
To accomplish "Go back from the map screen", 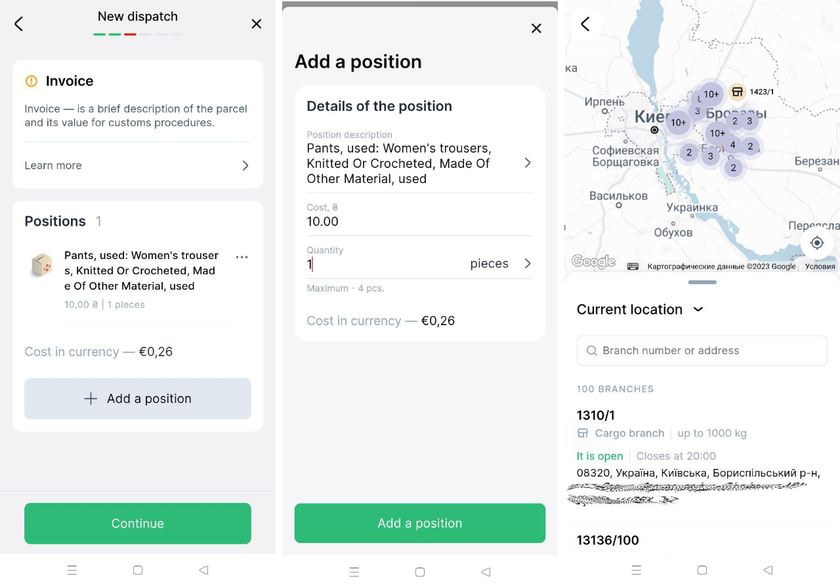I will click(x=585, y=24).
